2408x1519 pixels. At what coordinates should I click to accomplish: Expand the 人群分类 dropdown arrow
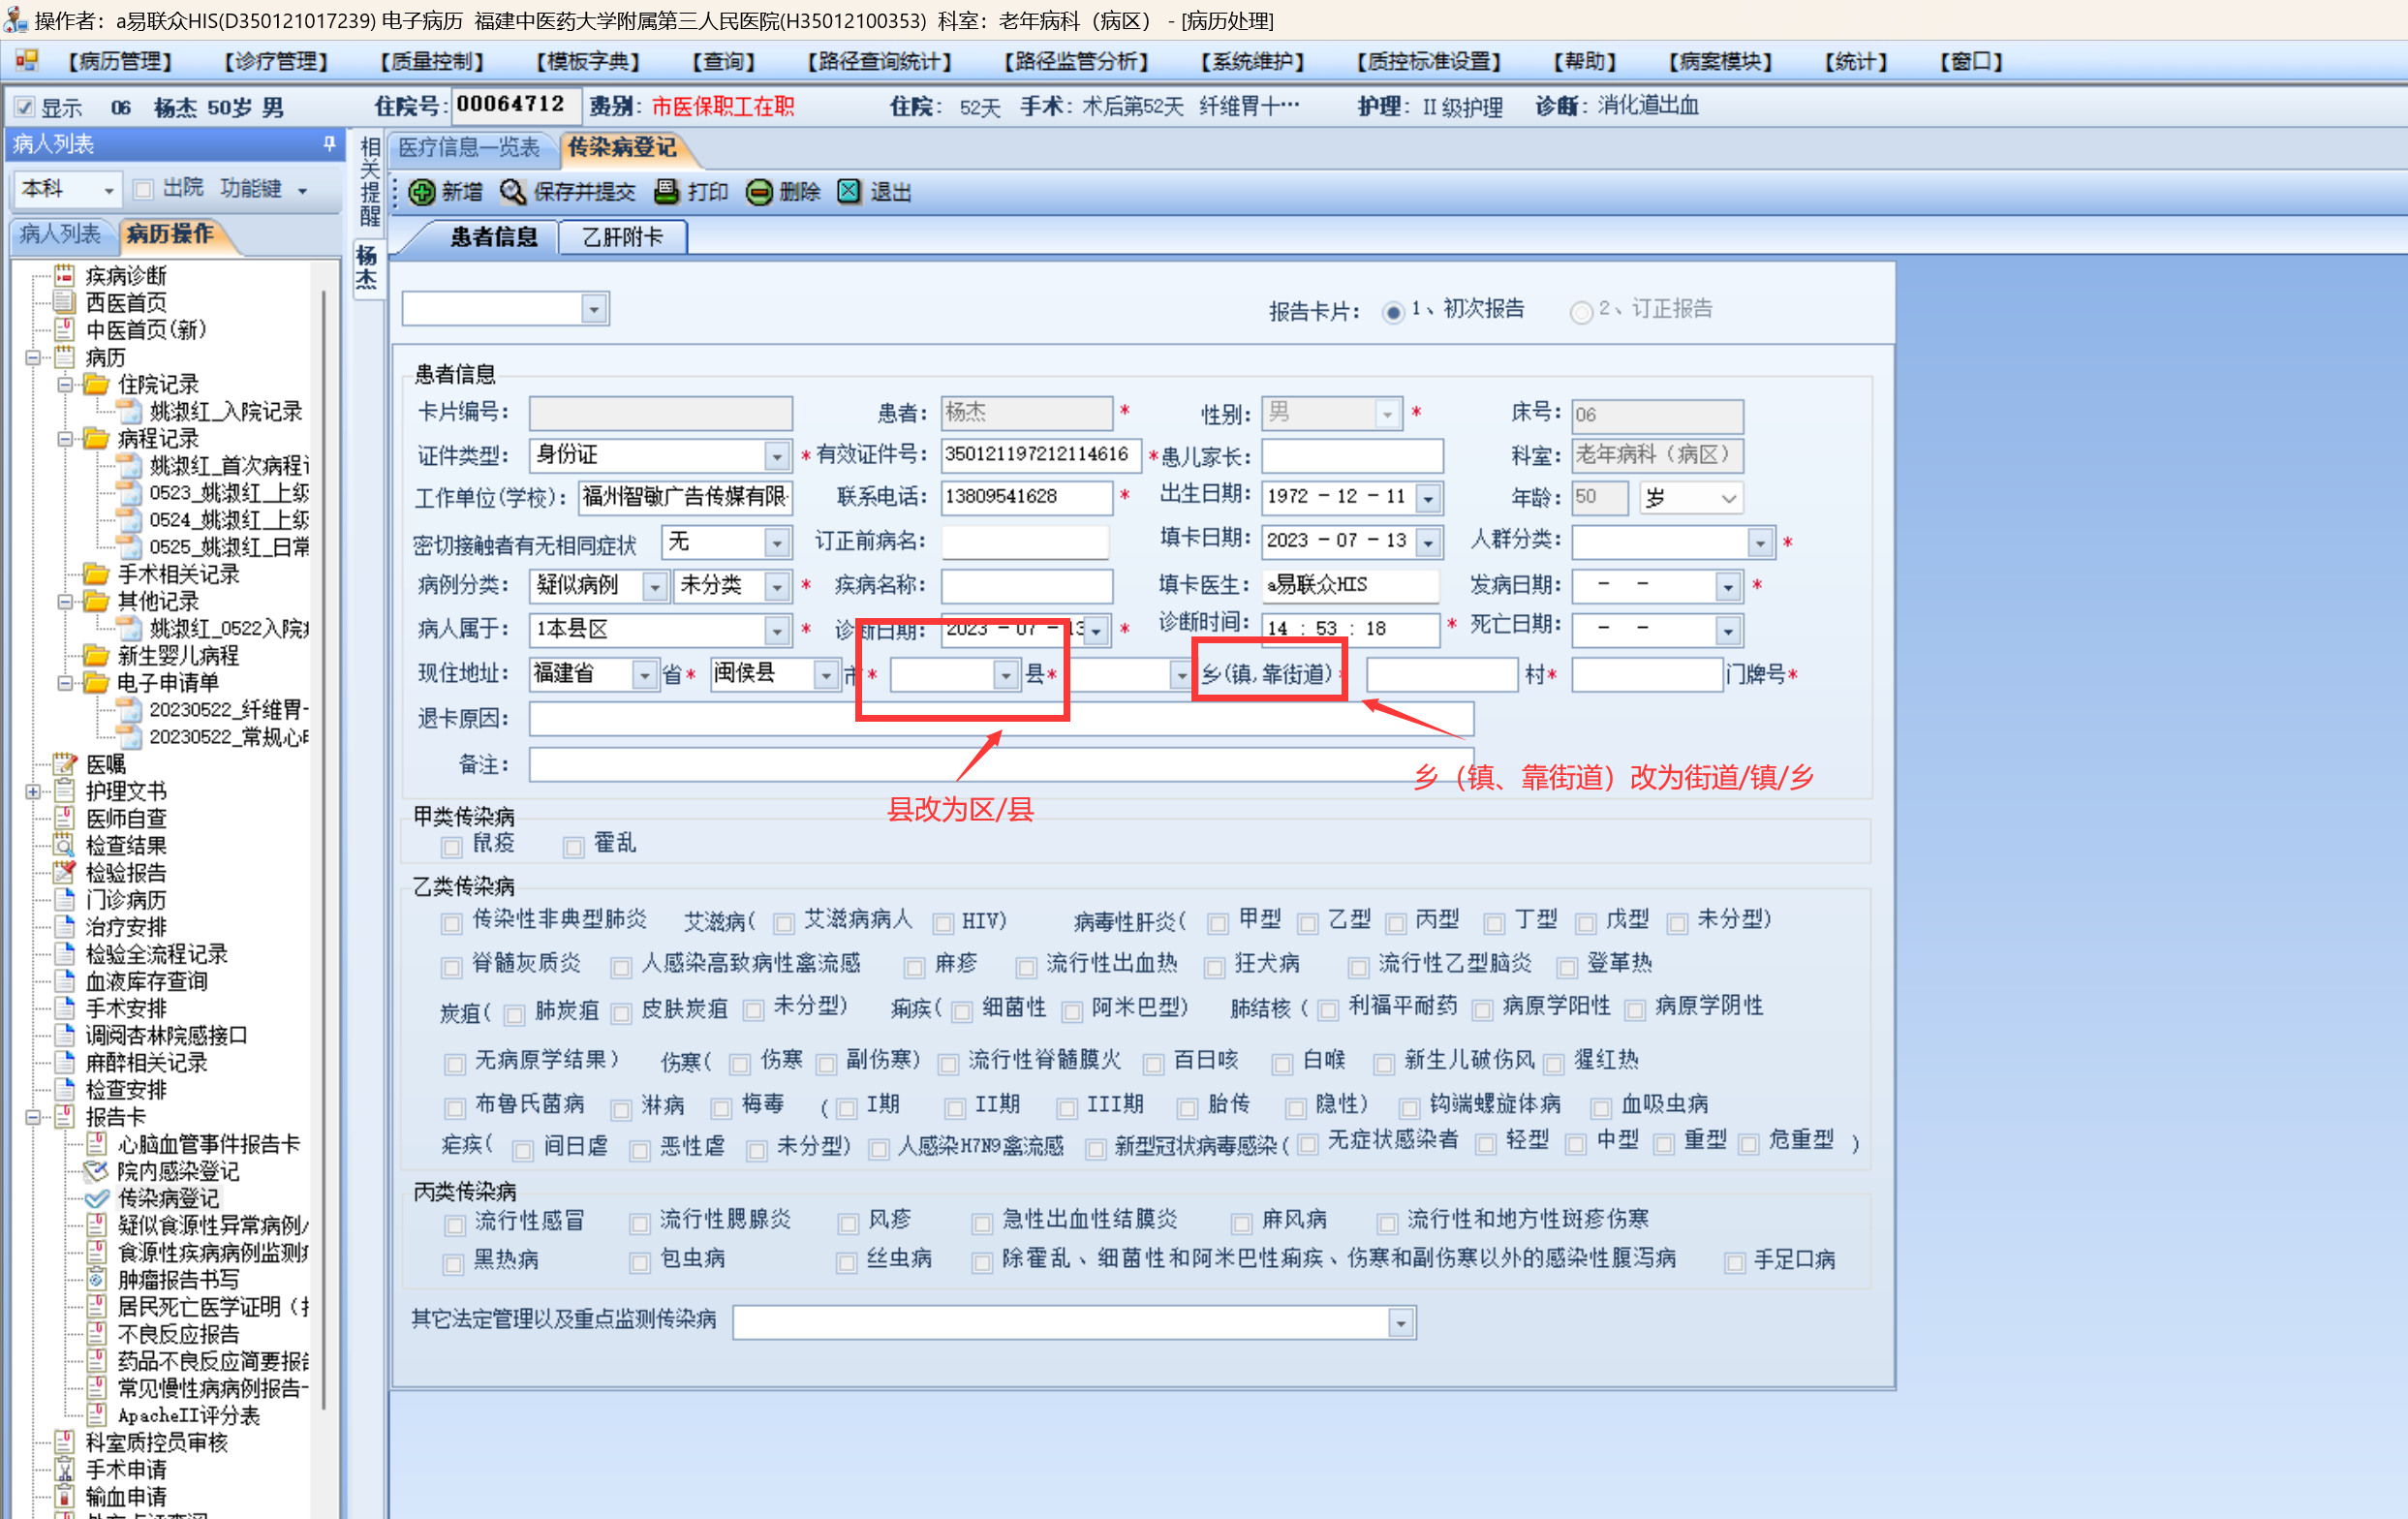click(1759, 543)
